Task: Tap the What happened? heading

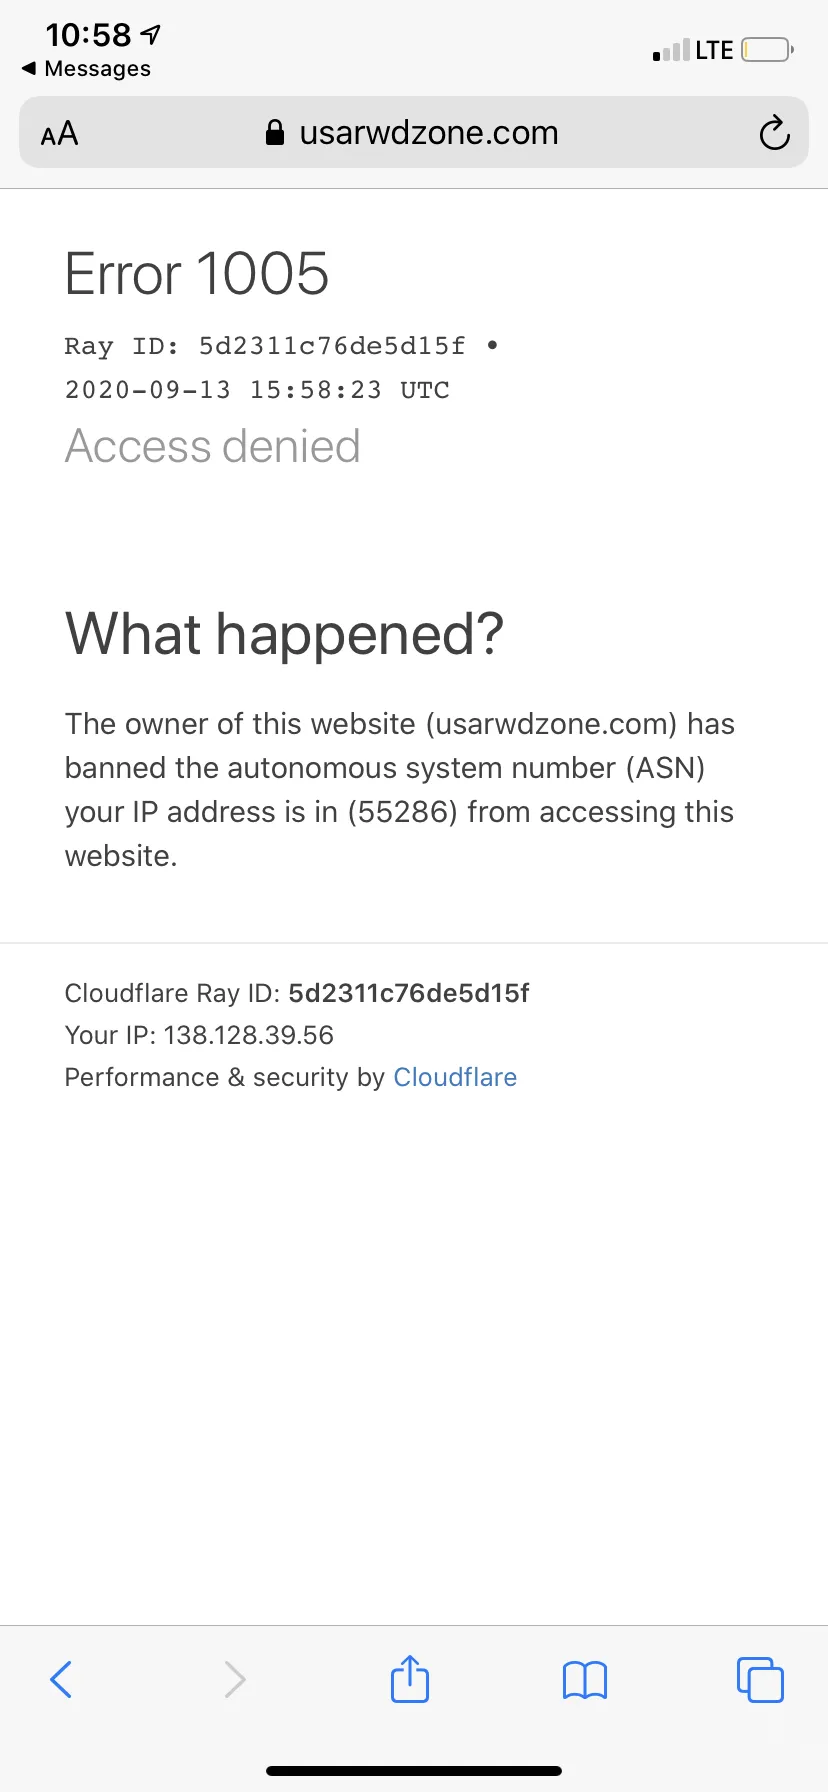Action: point(285,634)
